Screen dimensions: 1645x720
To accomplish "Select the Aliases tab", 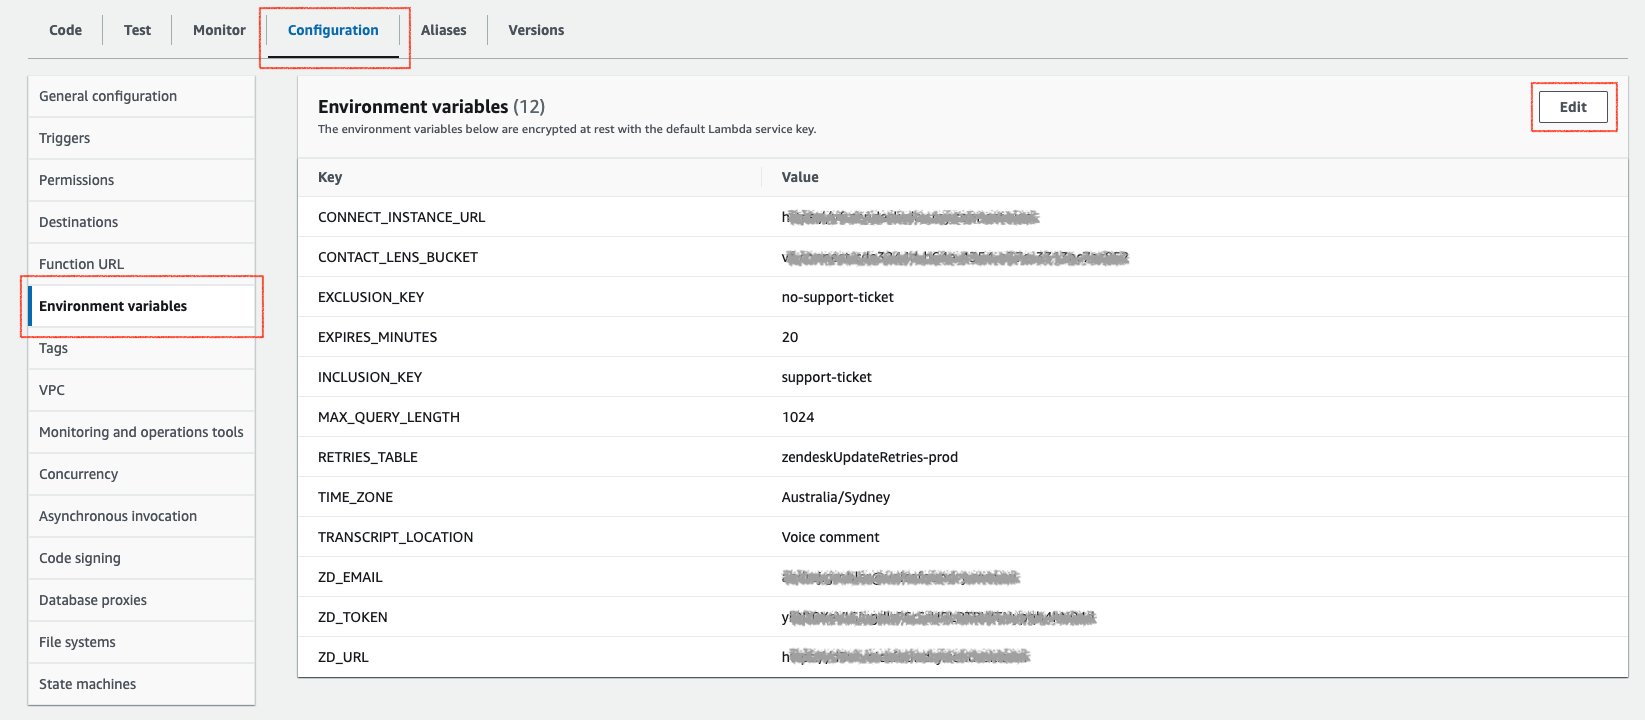I will (443, 30).
